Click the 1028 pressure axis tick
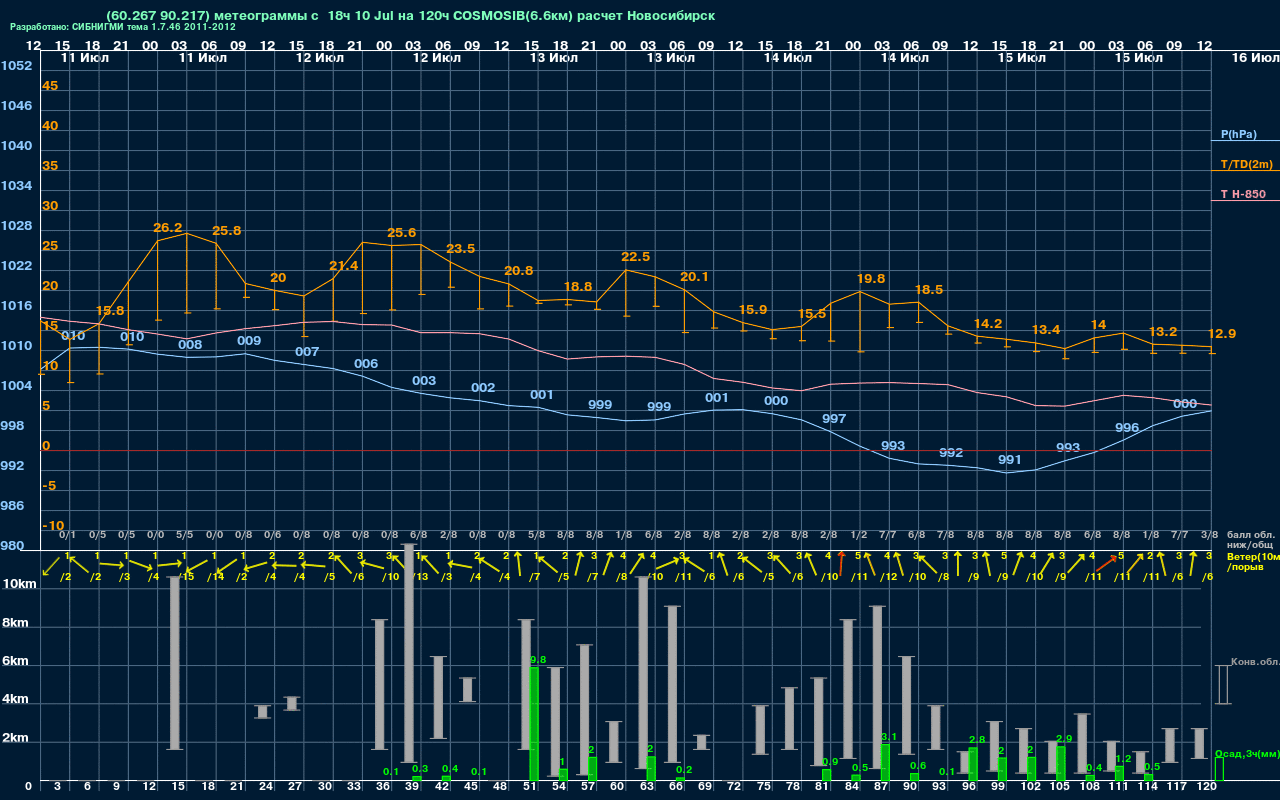 pyautogui.click(x=16, y=225)
